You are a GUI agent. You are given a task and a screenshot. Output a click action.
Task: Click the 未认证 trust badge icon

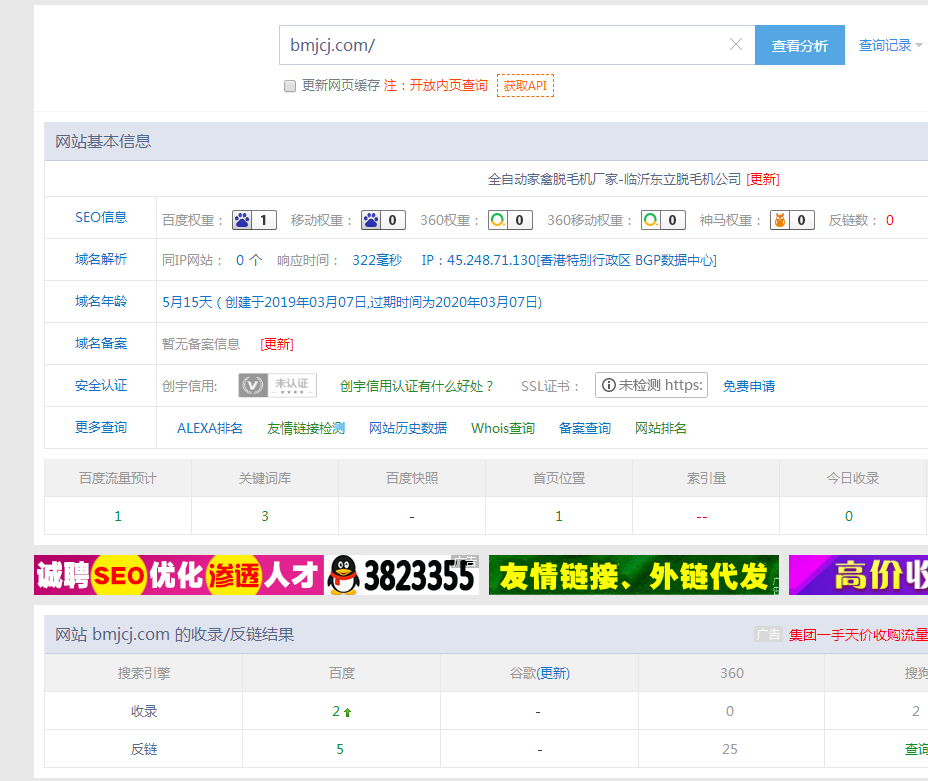278,385
